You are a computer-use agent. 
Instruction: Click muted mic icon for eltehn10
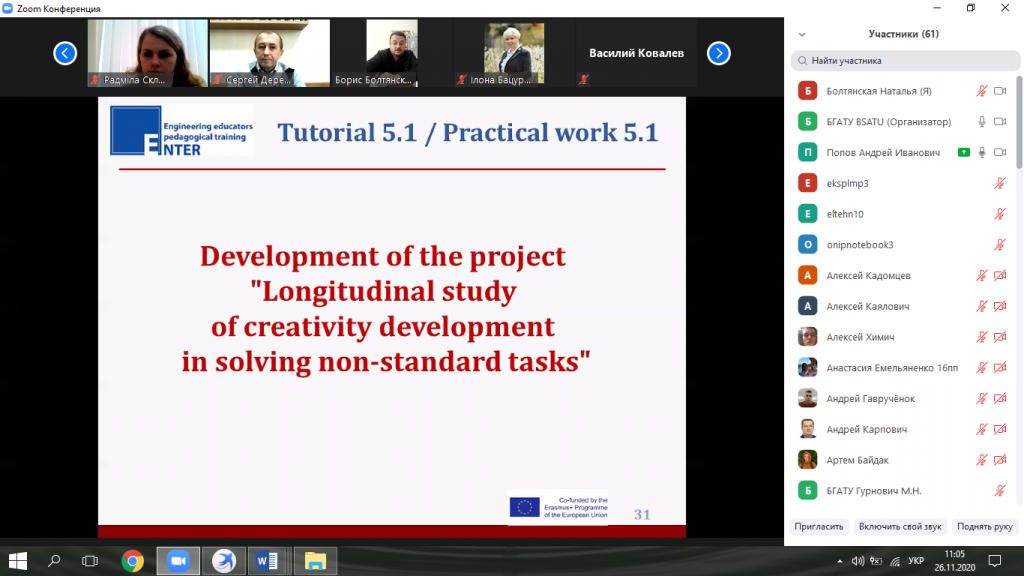point(1000,214)
